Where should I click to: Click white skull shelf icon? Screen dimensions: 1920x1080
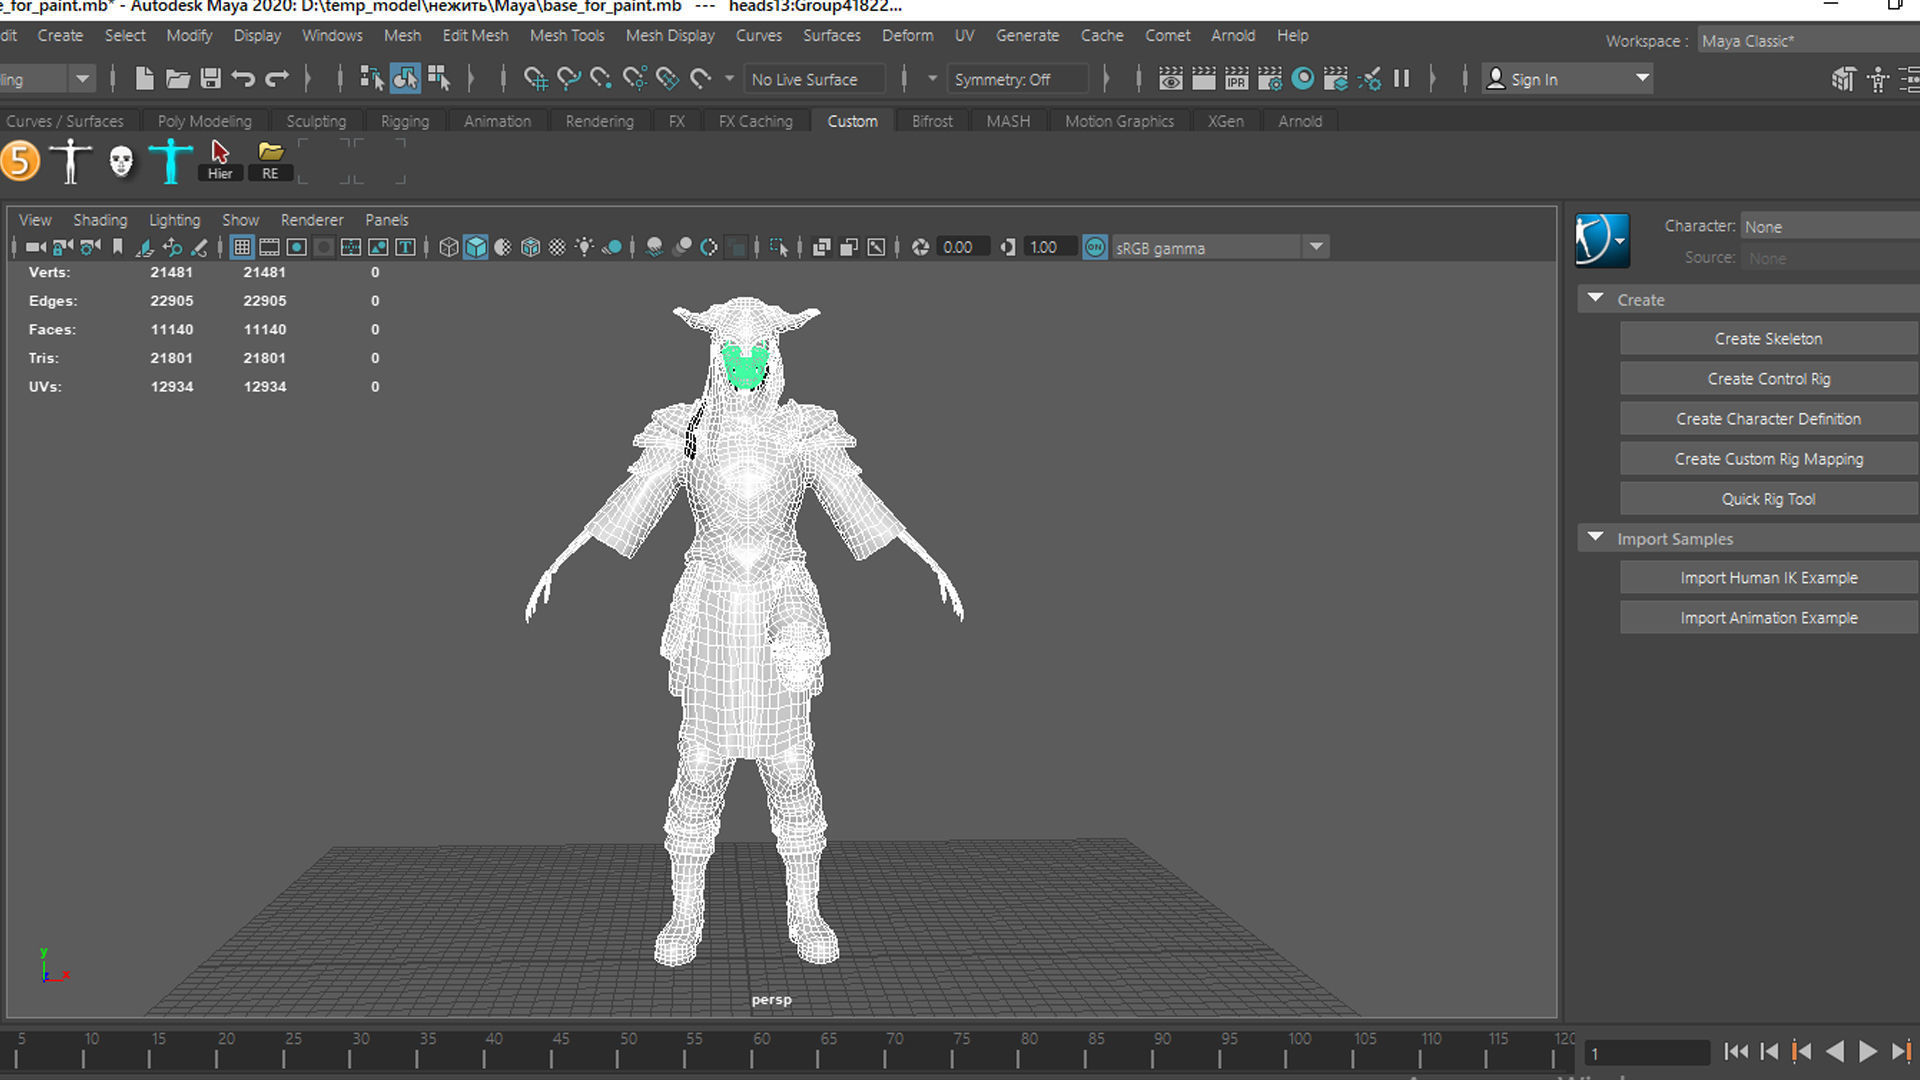click(121, 161)
